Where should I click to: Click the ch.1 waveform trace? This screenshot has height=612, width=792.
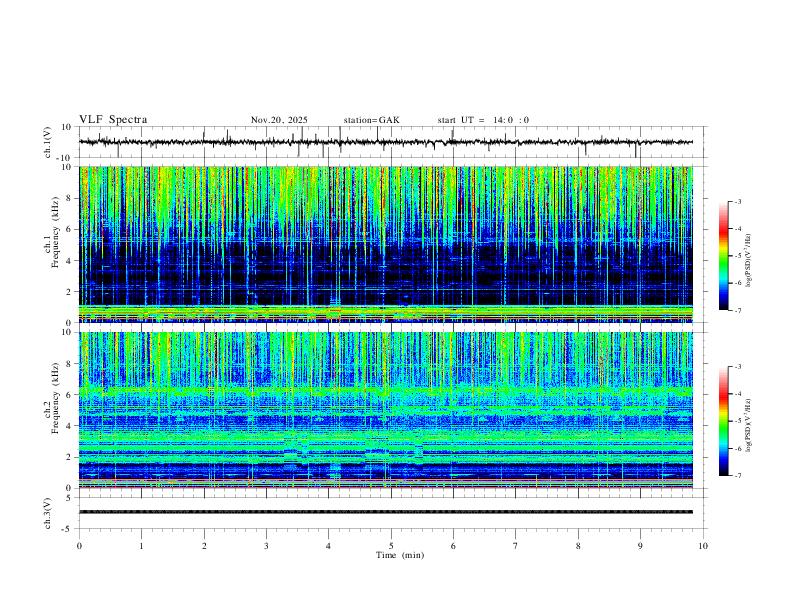tap(386, 142)
